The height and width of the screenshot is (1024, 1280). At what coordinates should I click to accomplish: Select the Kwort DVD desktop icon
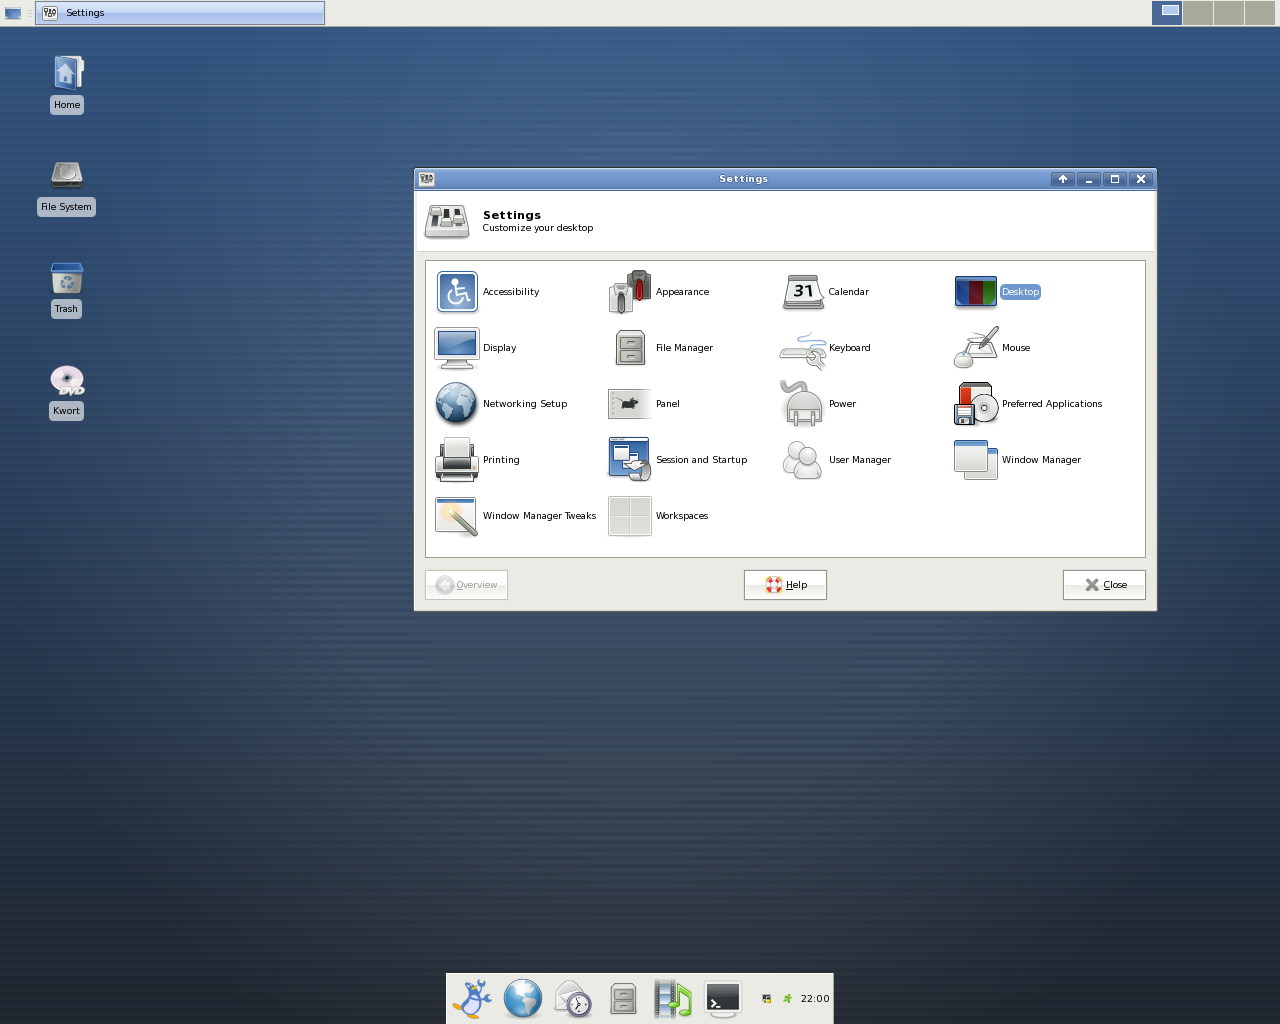pos(67,380)
